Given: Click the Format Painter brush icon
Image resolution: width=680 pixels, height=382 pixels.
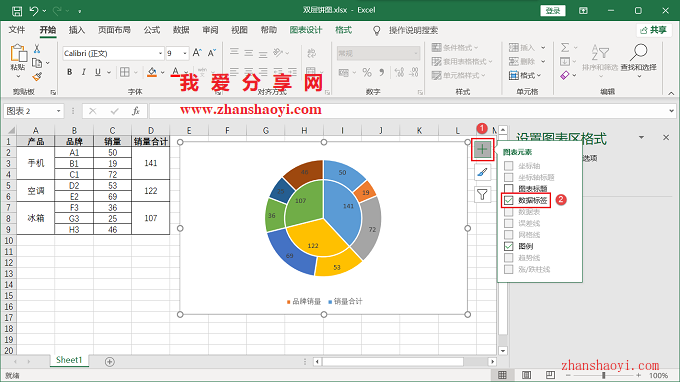Looking at the screenshot, I should (x=37, y=77).
